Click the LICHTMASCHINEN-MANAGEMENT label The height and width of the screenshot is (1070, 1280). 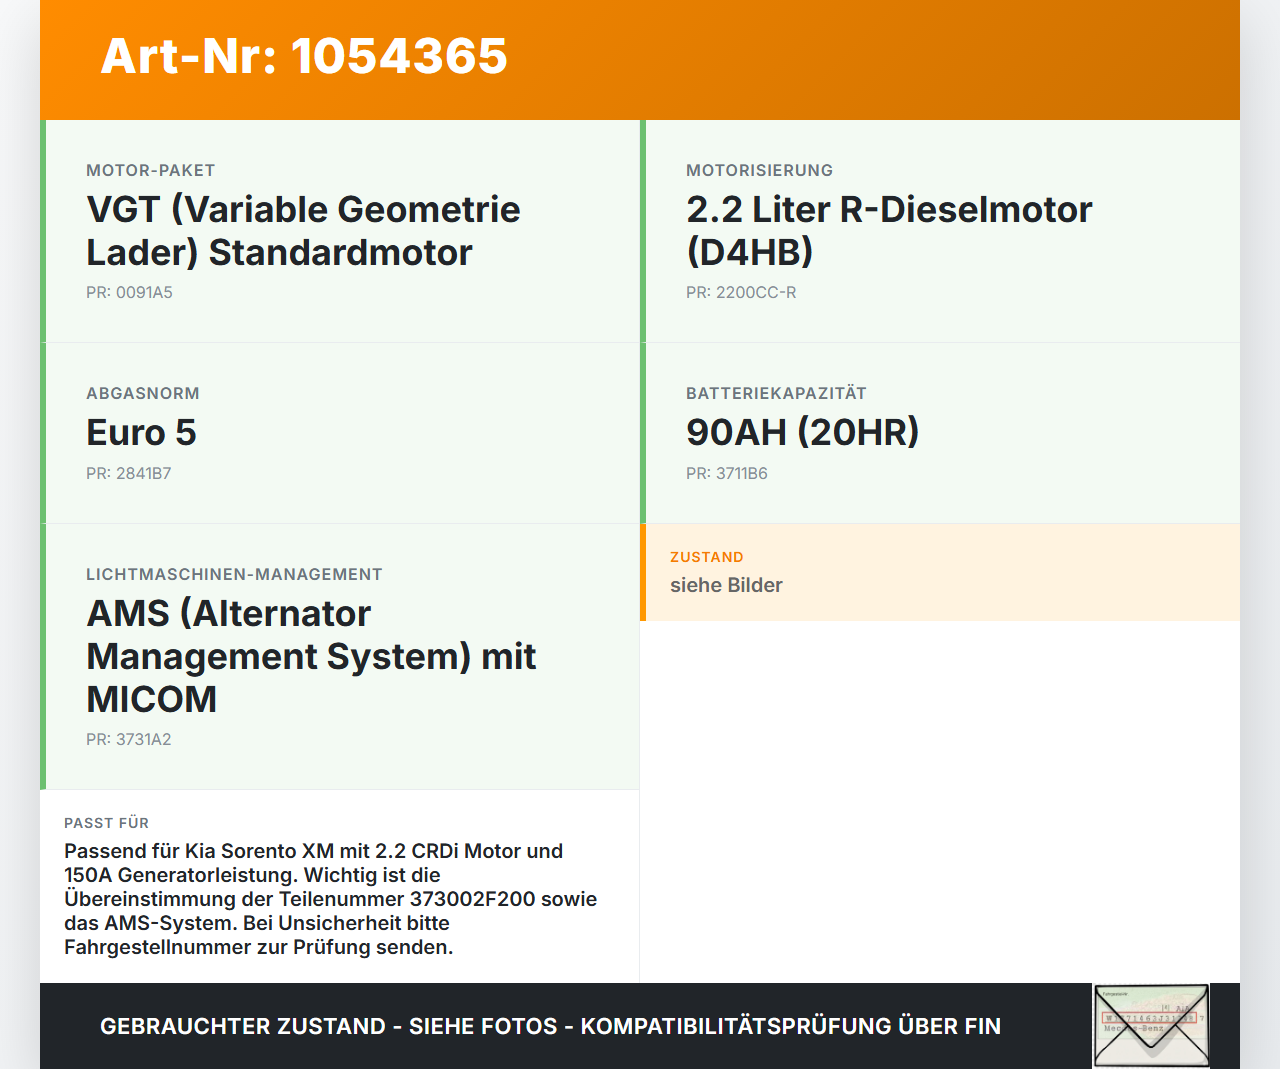[x=234, y=574]
